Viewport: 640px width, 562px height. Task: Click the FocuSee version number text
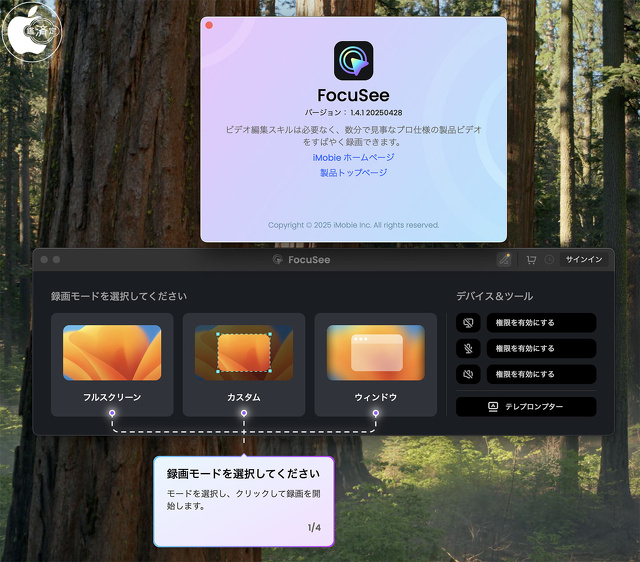point(353,113)
